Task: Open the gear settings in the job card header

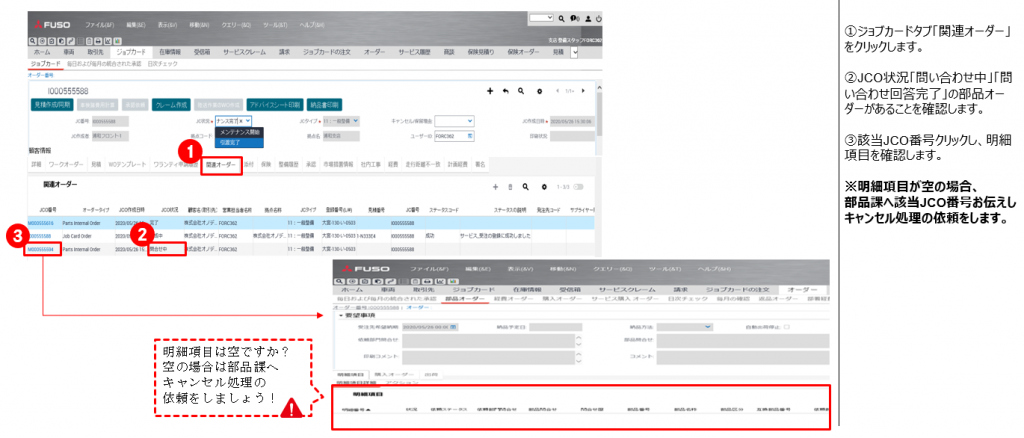Action: [x=540, y=90]
